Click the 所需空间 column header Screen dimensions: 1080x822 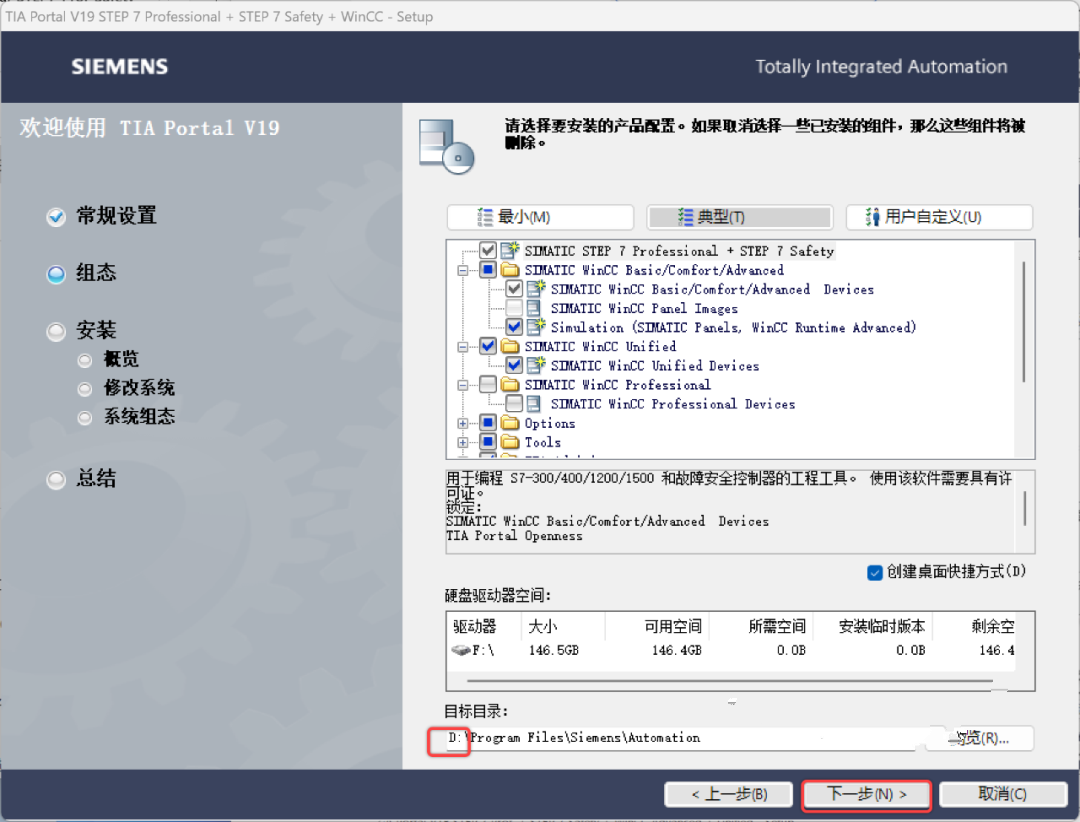[x=761, y=626]
